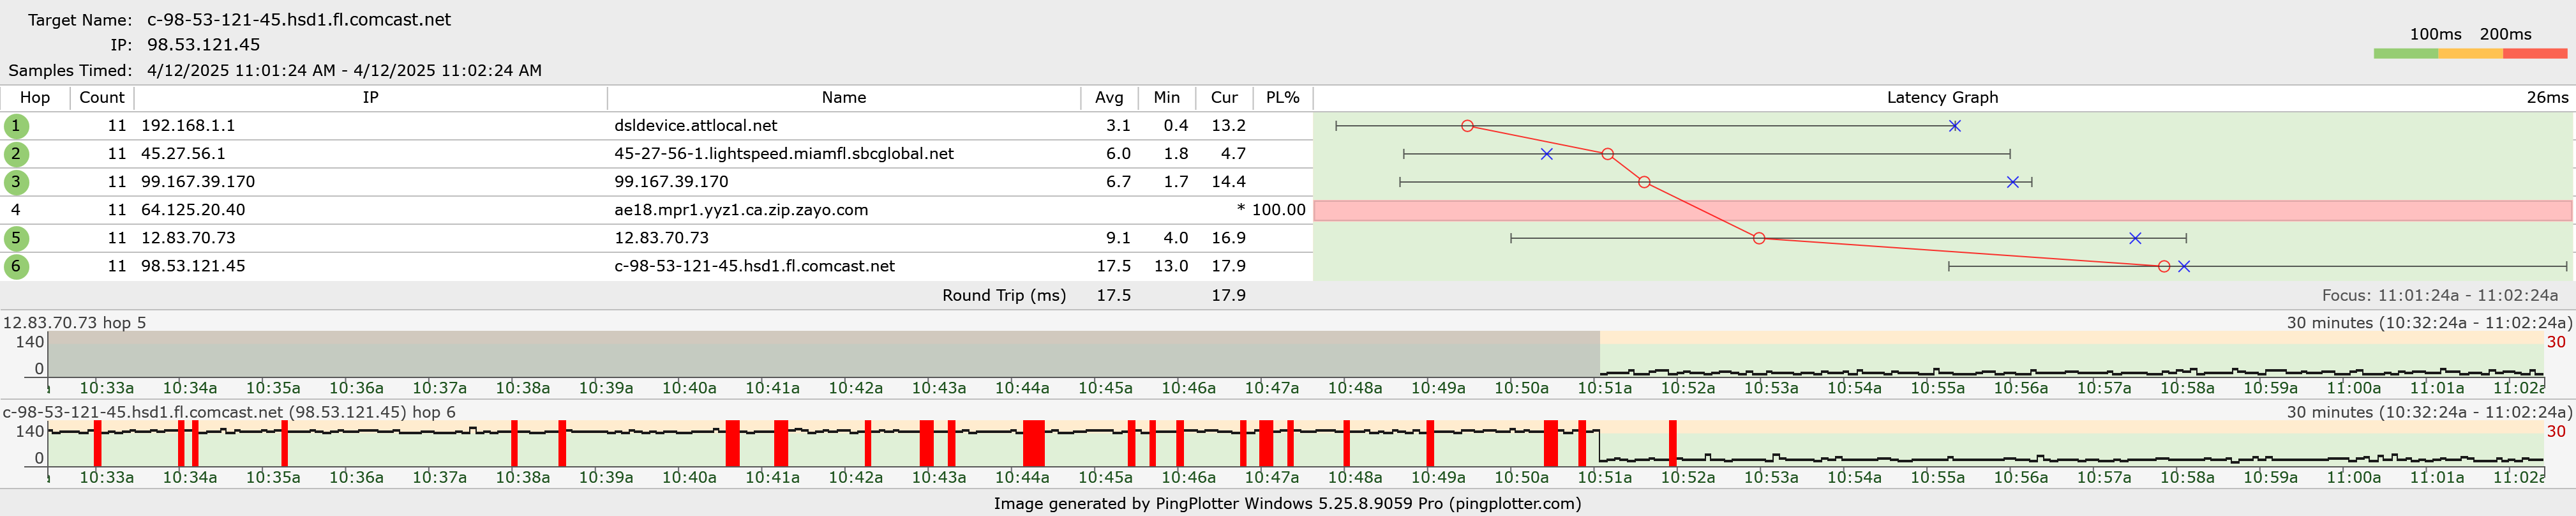Viewport: 2576px width, 516px height.
Task: Select dsldevice.attlocal.net name cell
Action: tap(696, 126)
